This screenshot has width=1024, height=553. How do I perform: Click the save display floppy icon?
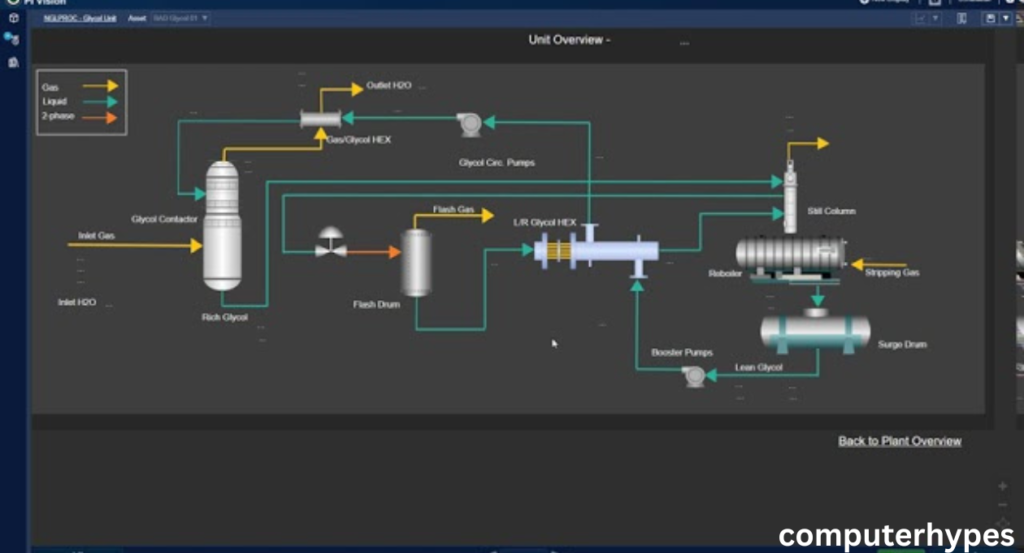(x=990, y=18)
